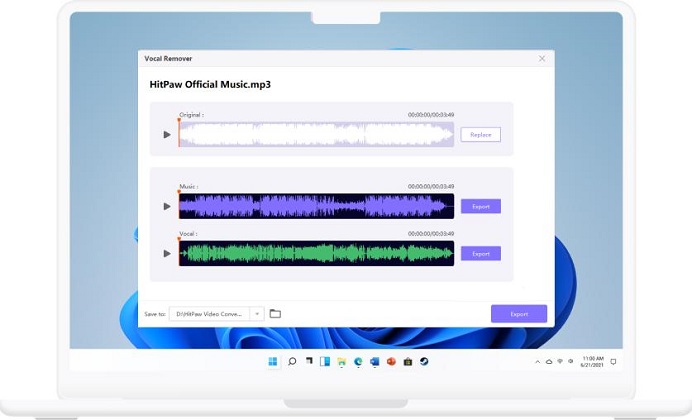Open the notification center icon
This screenshot has height=420, width=692.
613,362
